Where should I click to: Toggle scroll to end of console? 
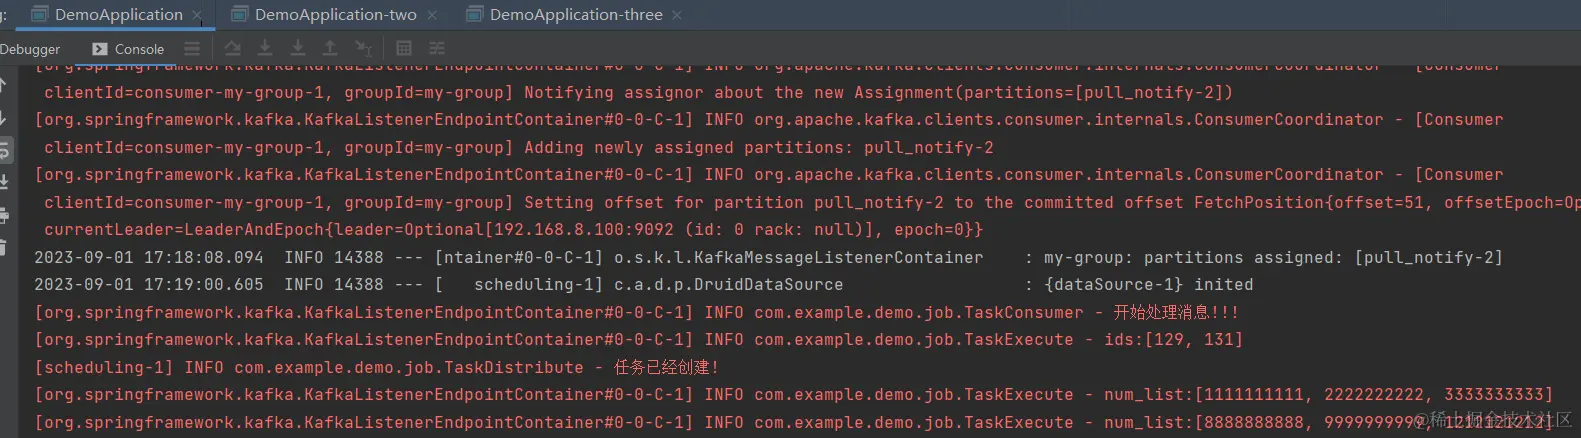tap(4, 183)
